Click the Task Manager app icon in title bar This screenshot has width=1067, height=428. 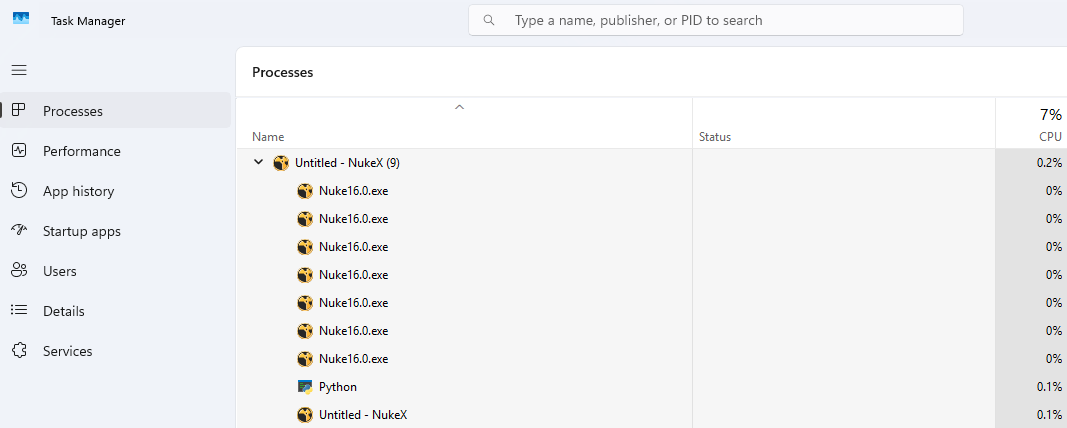[21, 18]
